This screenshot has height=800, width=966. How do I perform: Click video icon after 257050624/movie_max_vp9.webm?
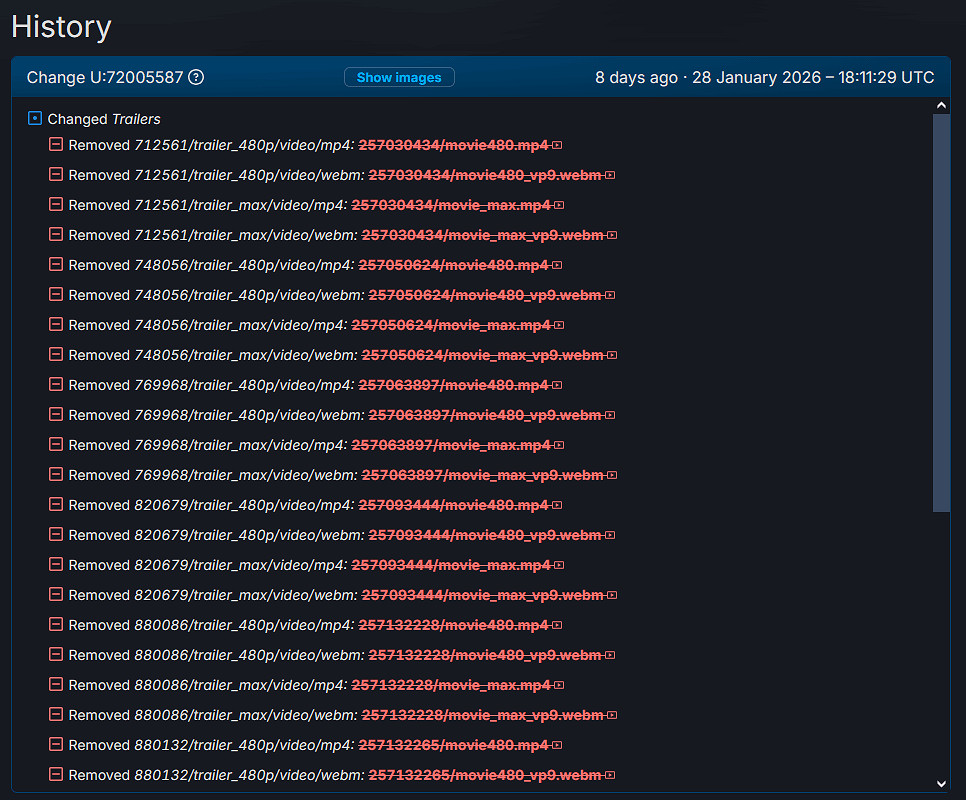[612, 355]
